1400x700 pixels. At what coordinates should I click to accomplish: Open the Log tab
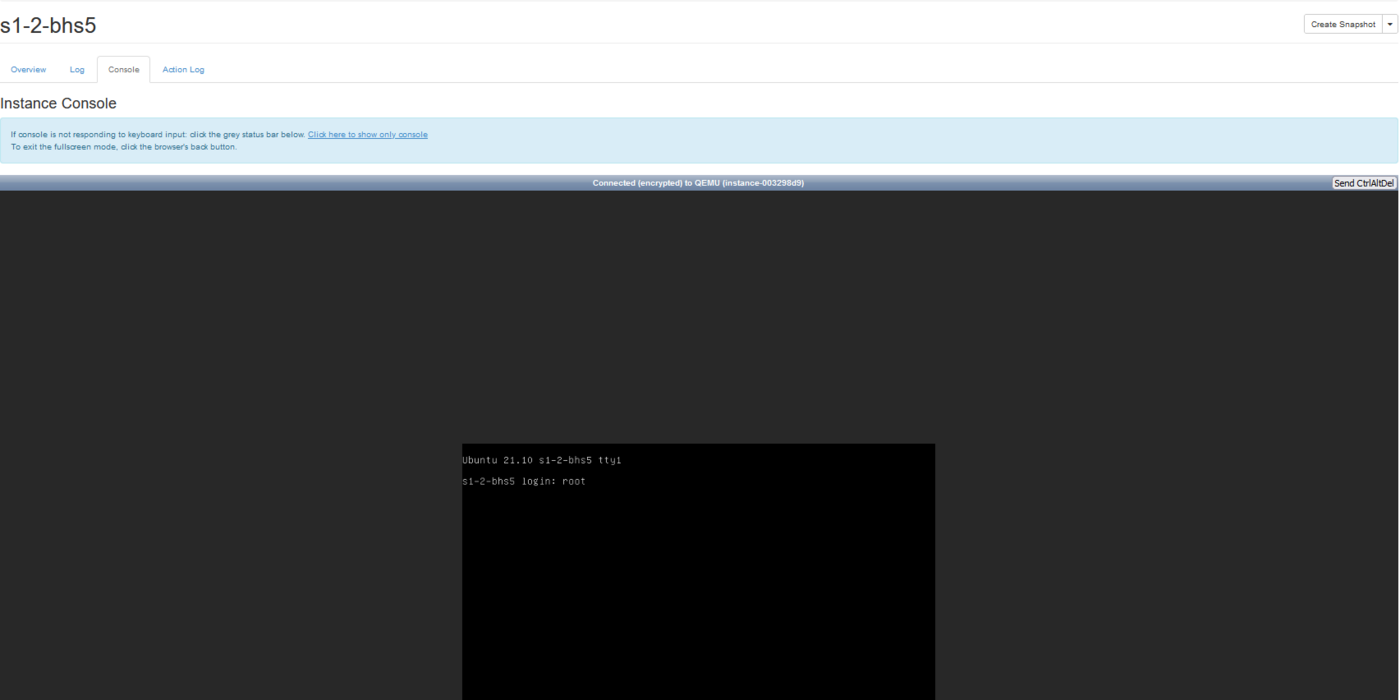tap(77, 70)
